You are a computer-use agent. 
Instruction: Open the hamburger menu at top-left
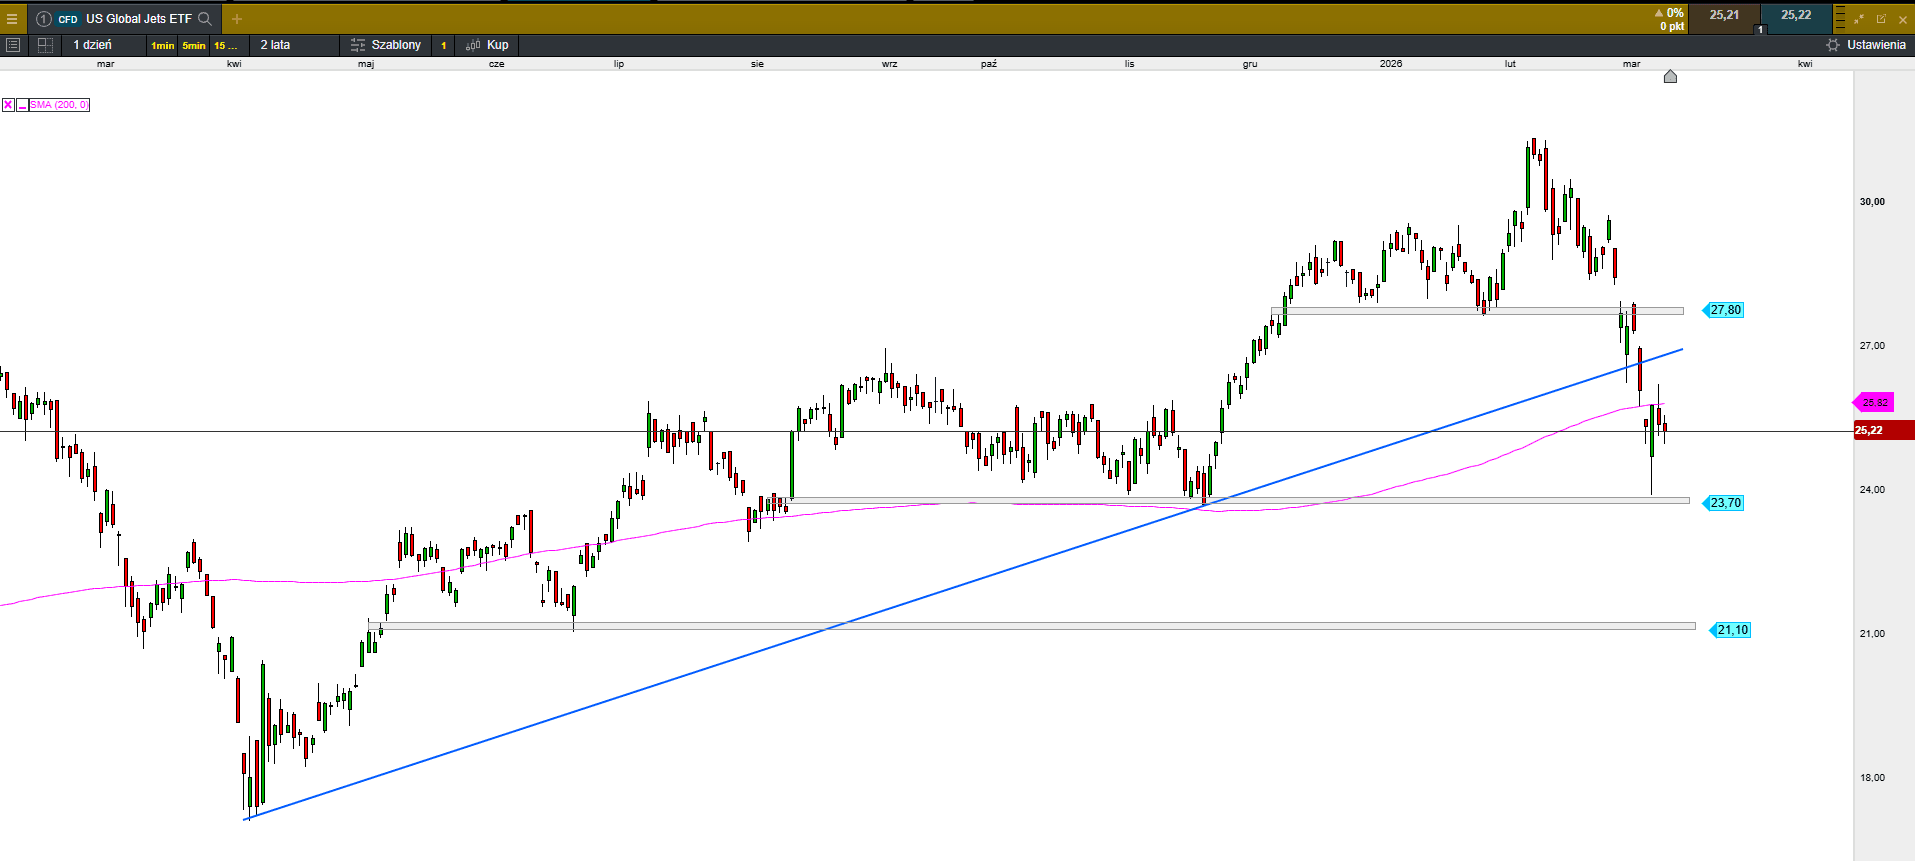click(x=12, y=19)
